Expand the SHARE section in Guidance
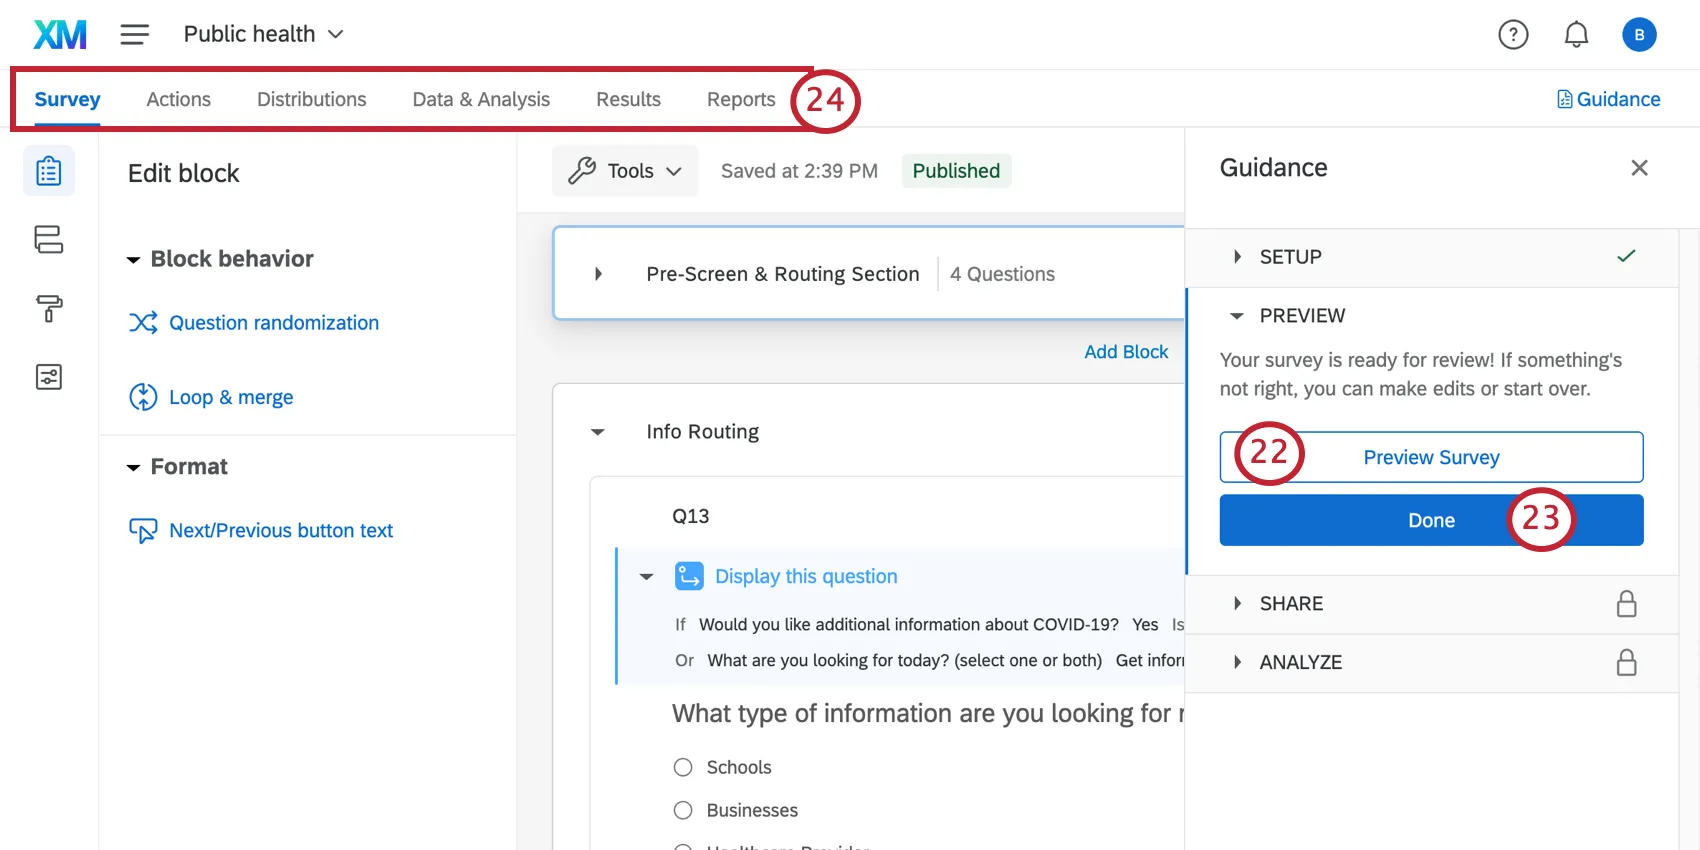1700x850 pixels. click(x=1291, y=604)
